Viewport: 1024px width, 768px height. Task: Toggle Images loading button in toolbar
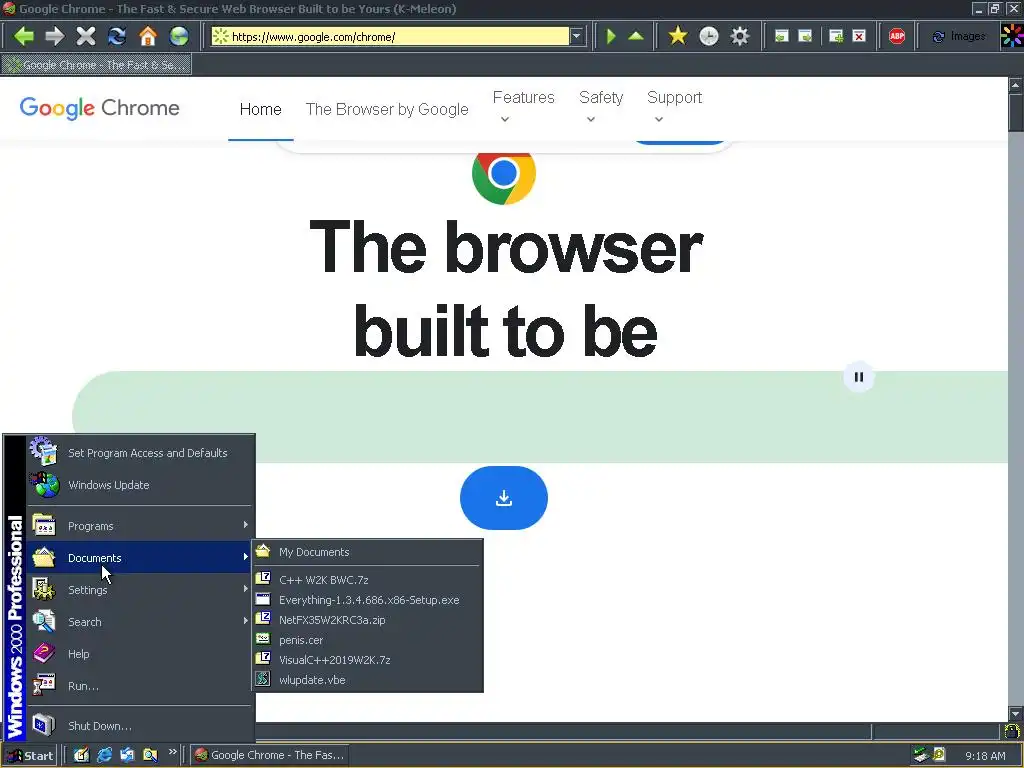(958, 37)
